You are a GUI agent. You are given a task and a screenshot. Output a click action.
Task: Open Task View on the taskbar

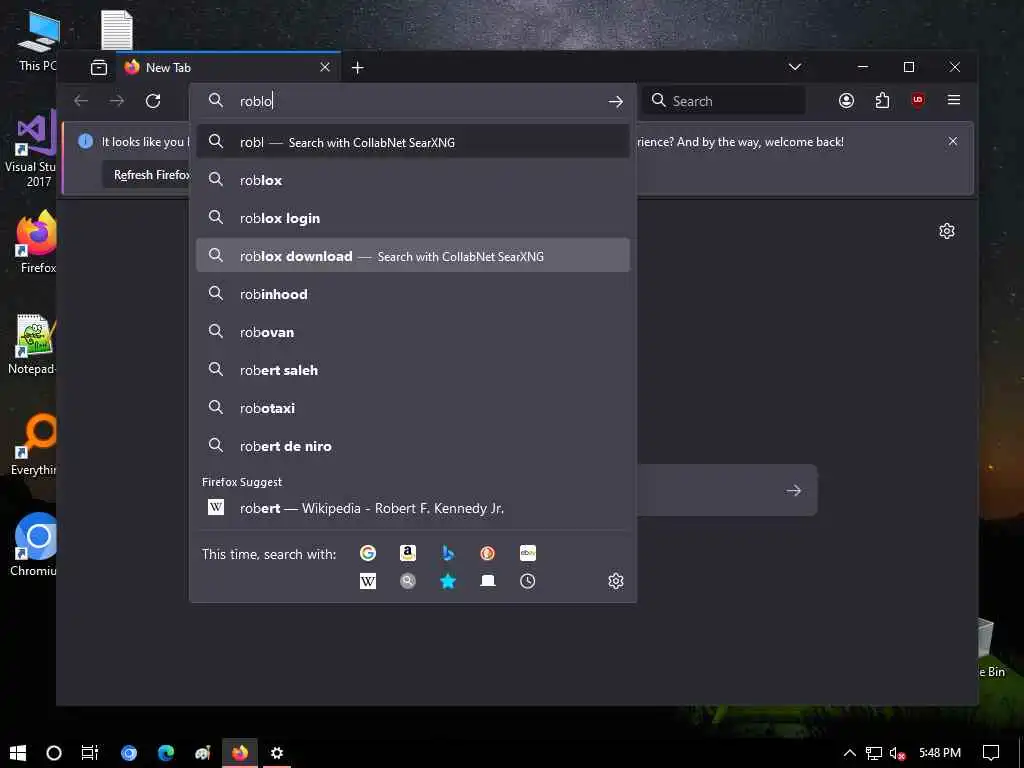pyautogui.click(x=89, y=753)
